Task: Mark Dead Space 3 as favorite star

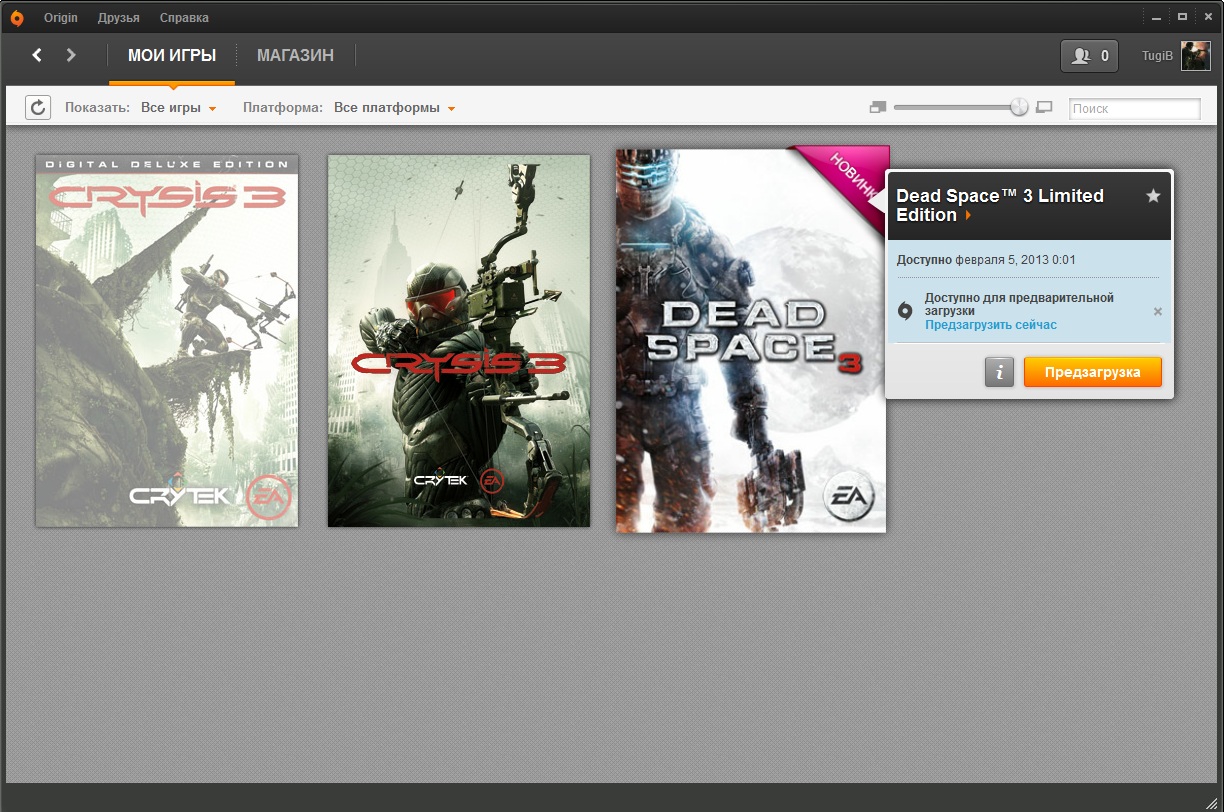Action: [x=1153, y=196]
